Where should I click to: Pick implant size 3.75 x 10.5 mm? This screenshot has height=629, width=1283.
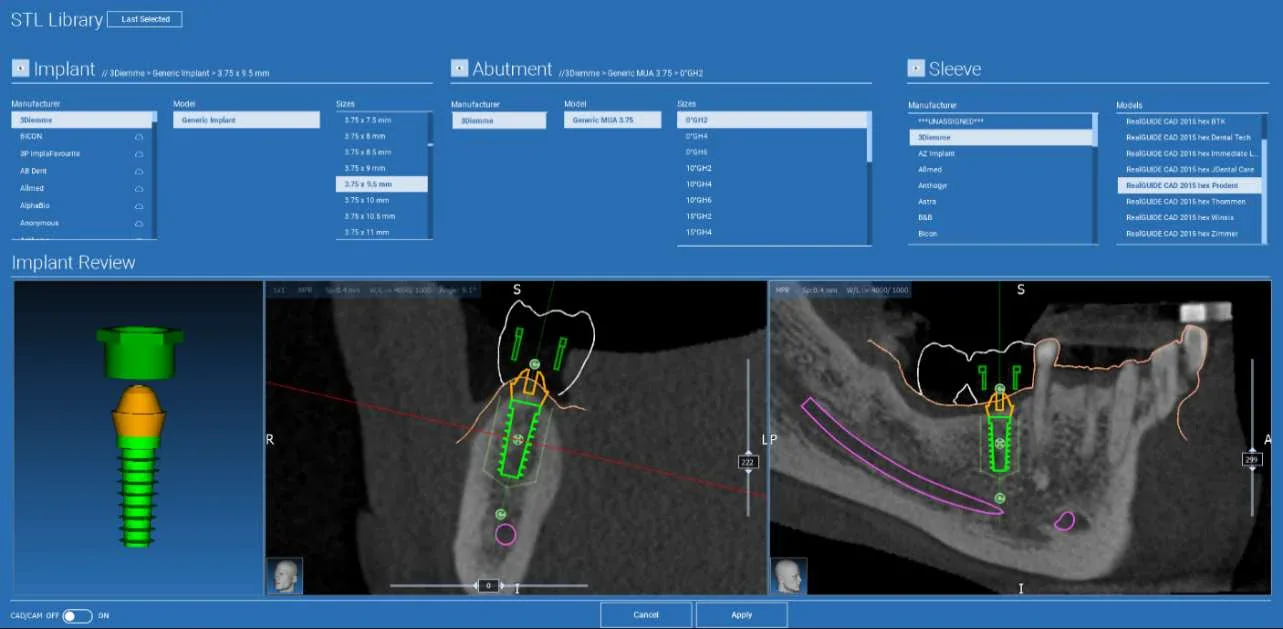(381, 216)
